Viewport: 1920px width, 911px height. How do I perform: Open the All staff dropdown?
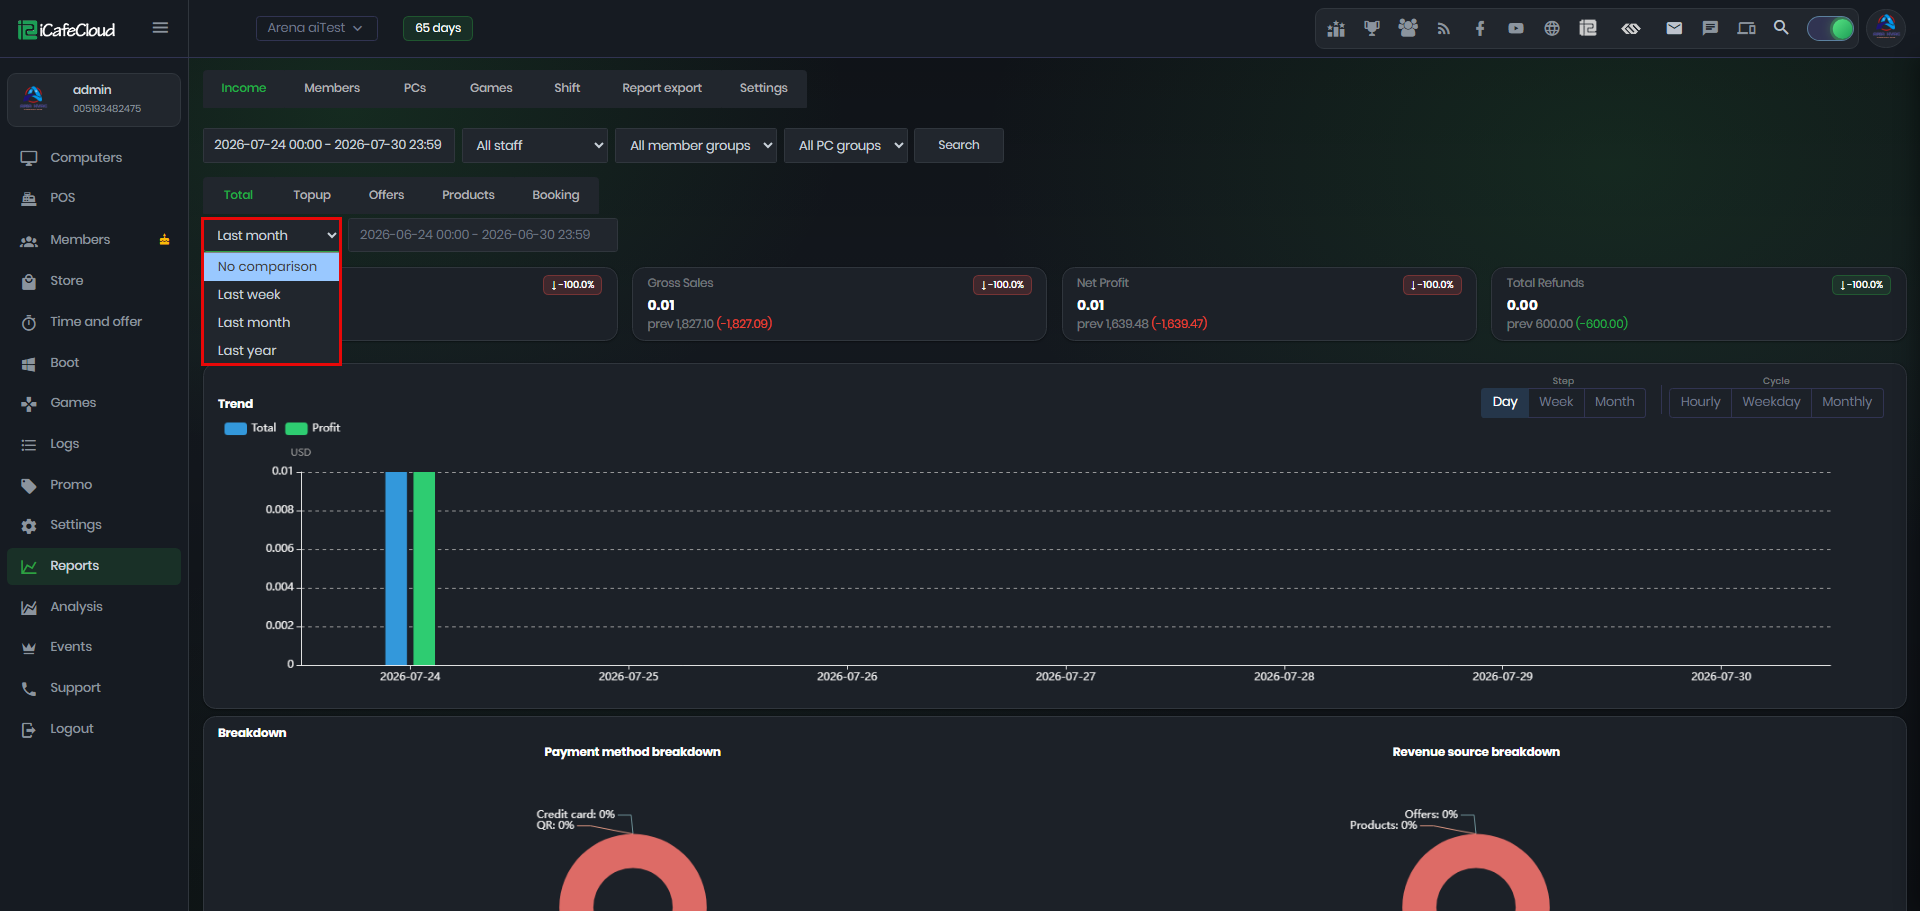[x=535, y=145]
